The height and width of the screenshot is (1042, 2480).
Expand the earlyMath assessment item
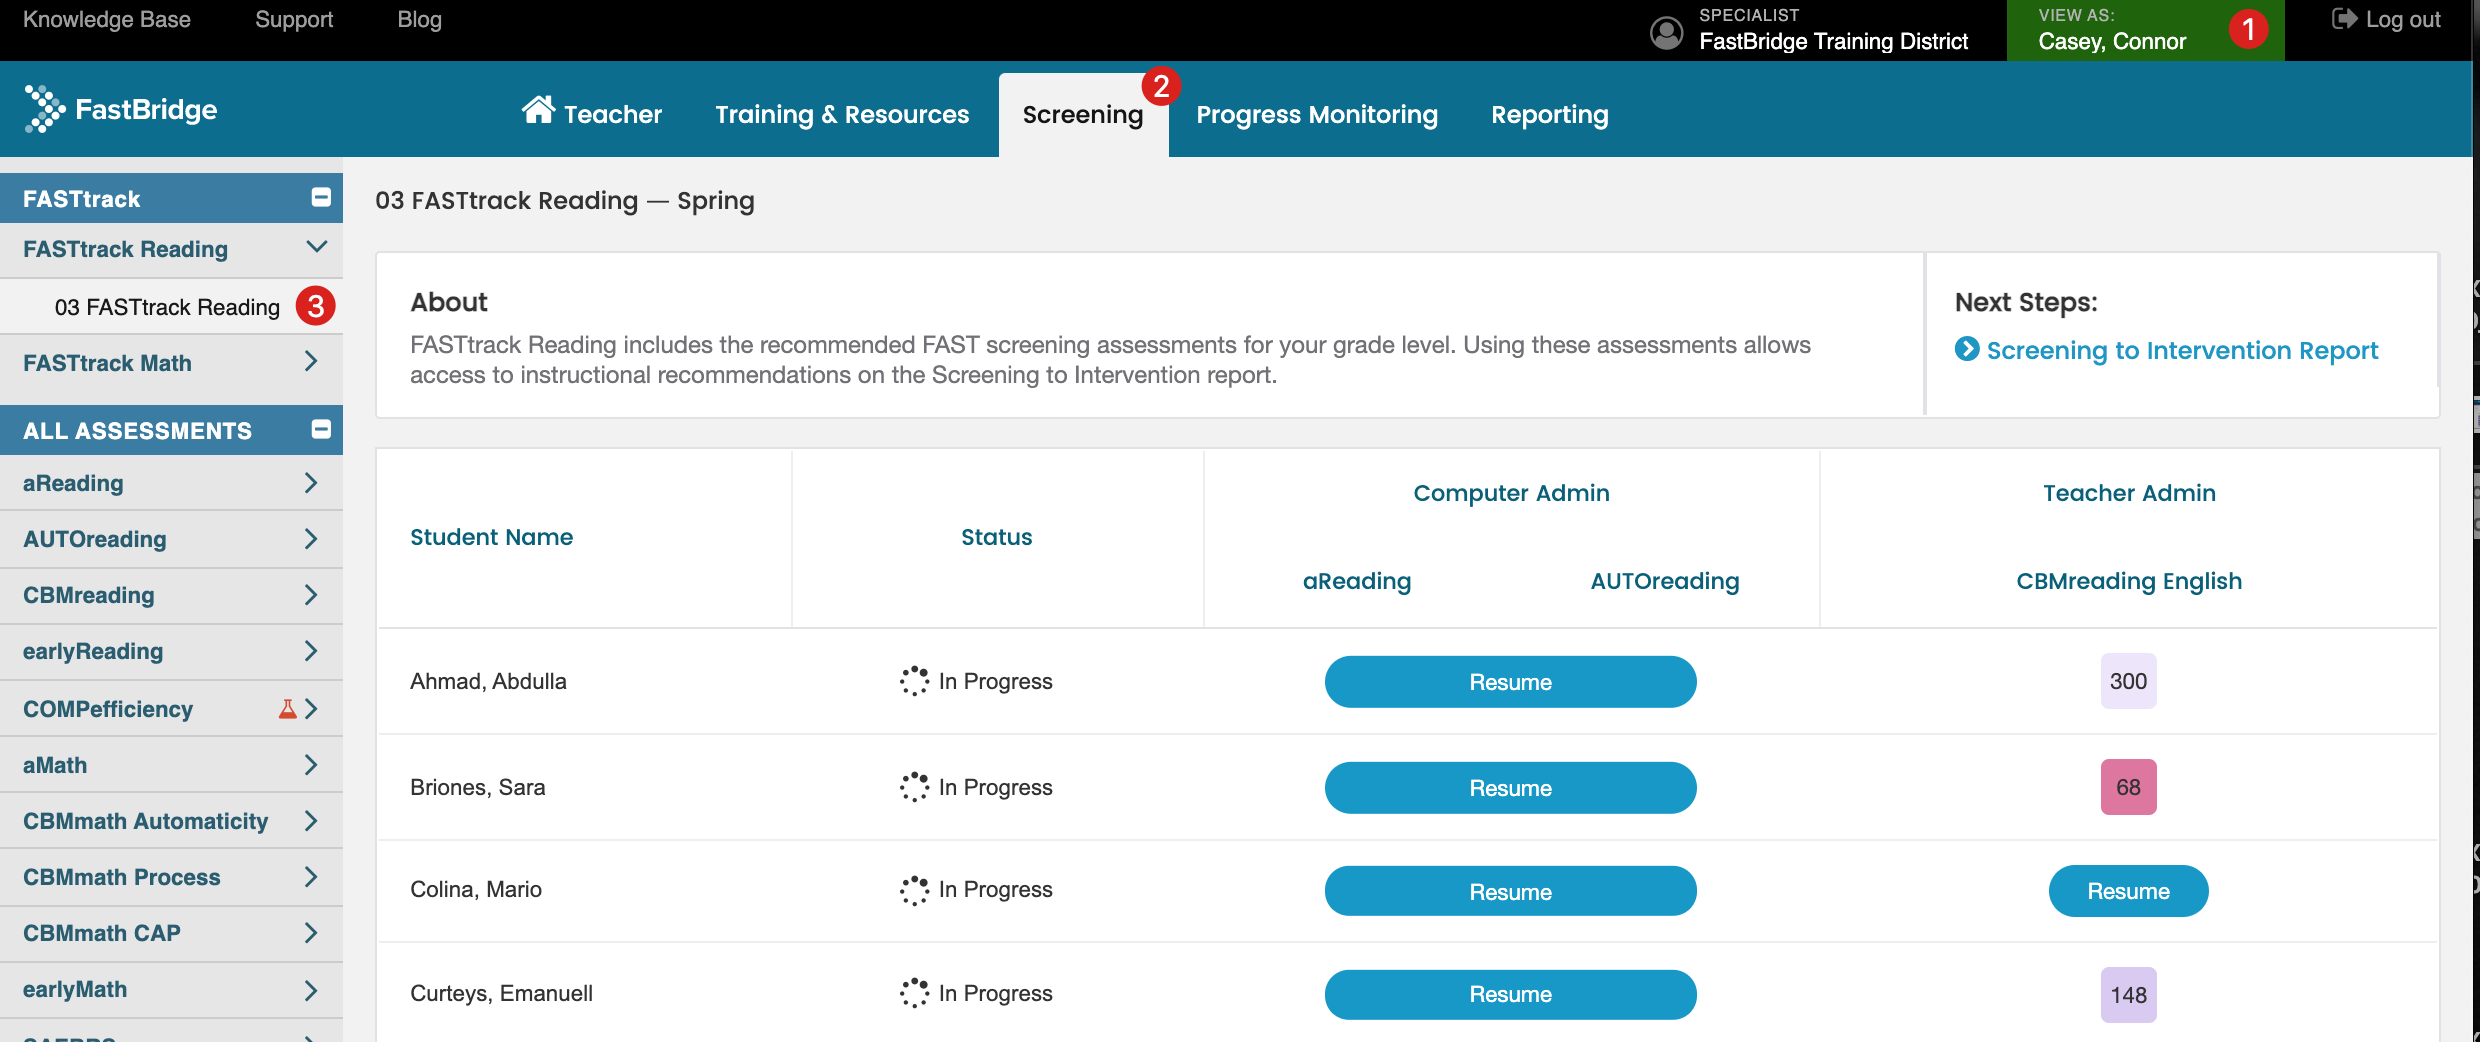point(311,990)
